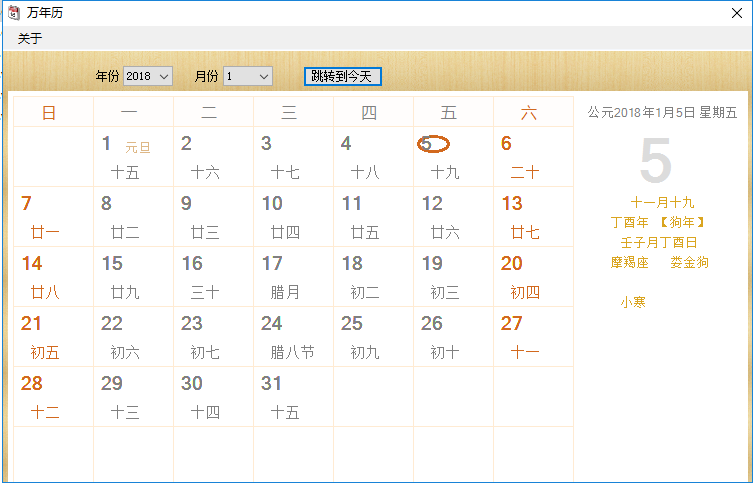The width and height of the screenshot is (755, 485).
Task: Select Saturday day 13 (廿七)
Action: (533, 217)
